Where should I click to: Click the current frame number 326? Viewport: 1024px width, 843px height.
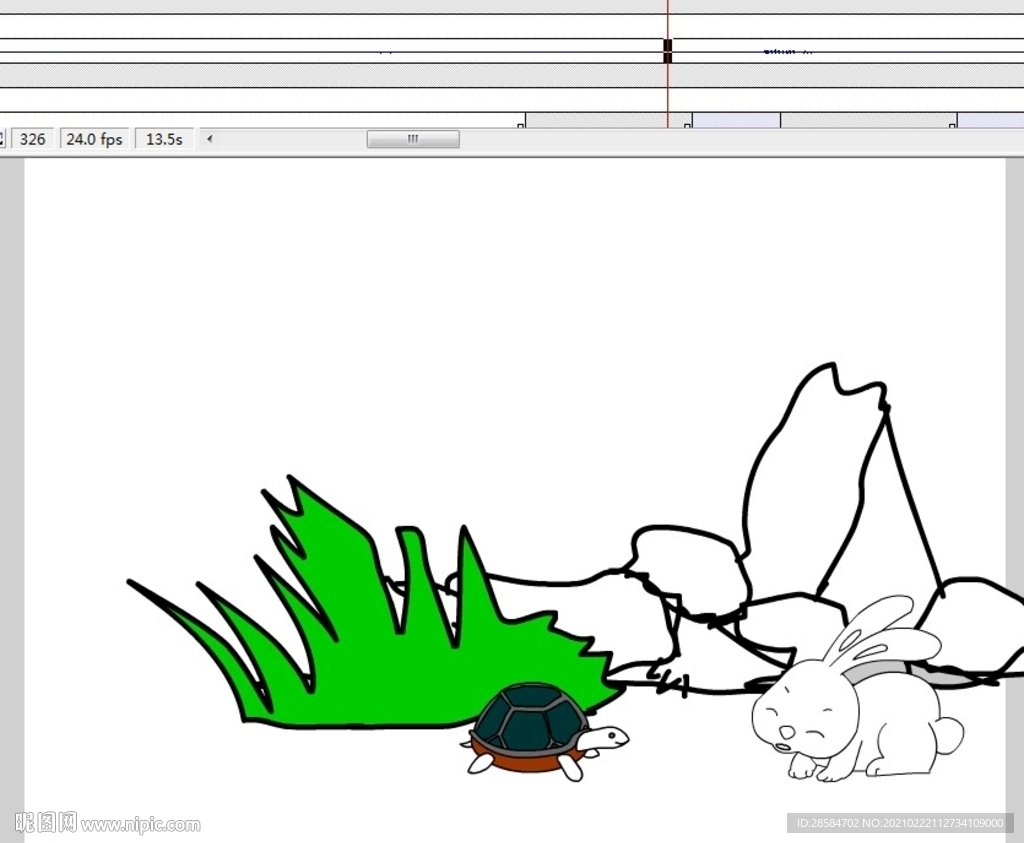[33, 139]
